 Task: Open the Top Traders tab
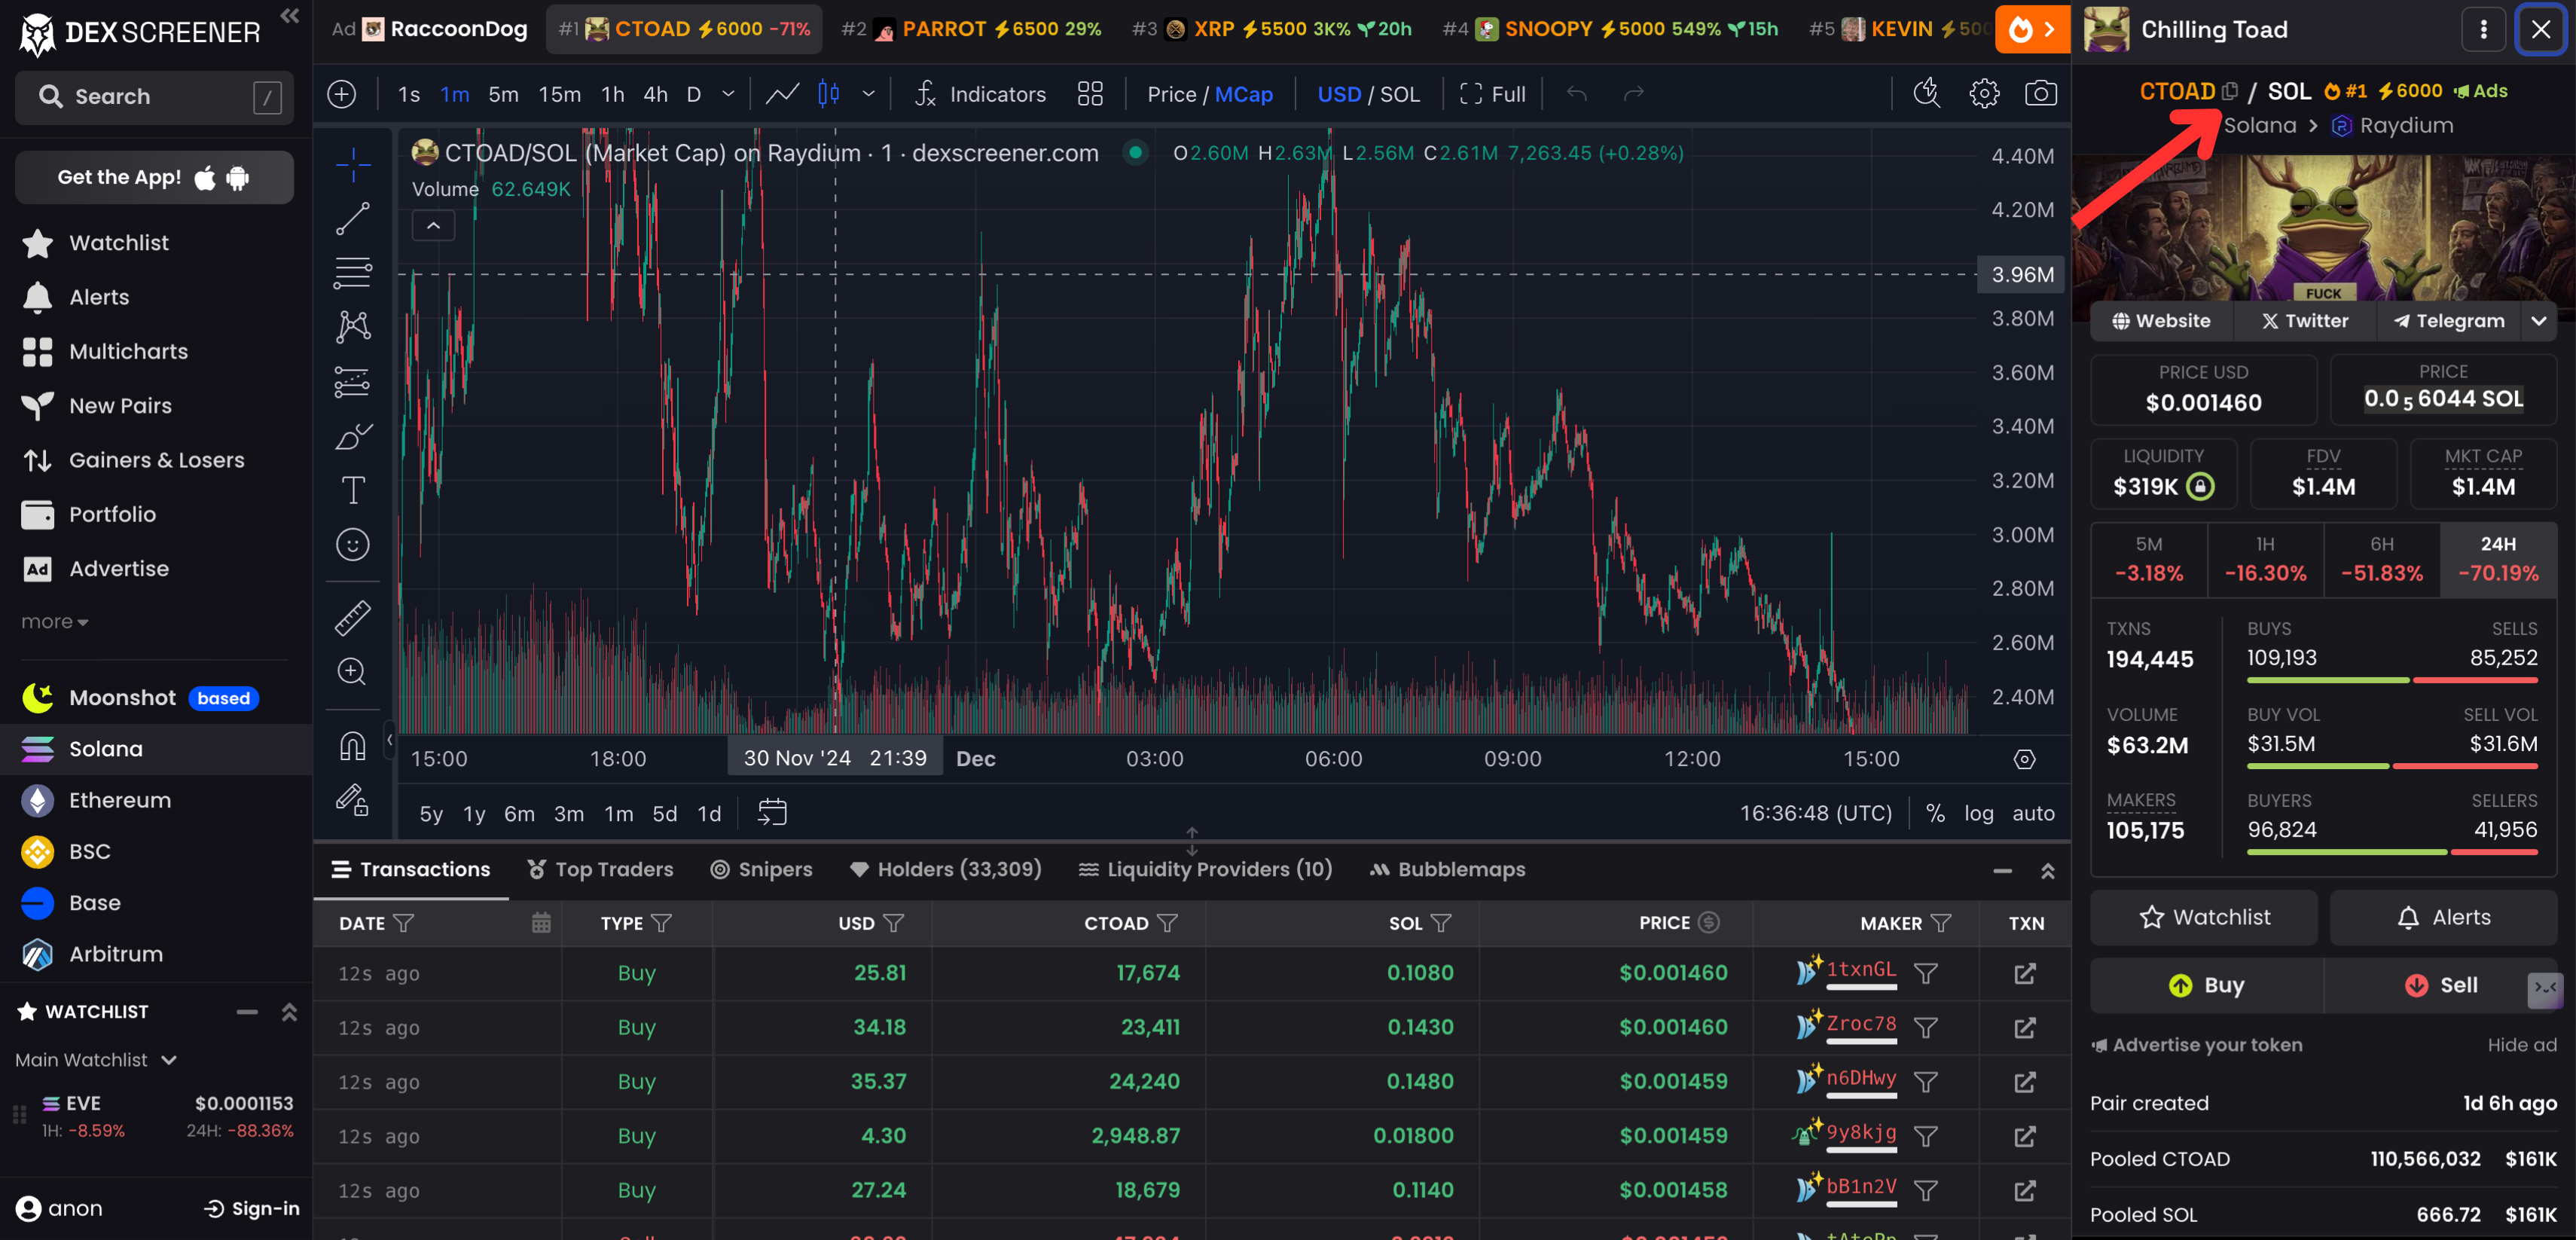click(x=600, y=869)
